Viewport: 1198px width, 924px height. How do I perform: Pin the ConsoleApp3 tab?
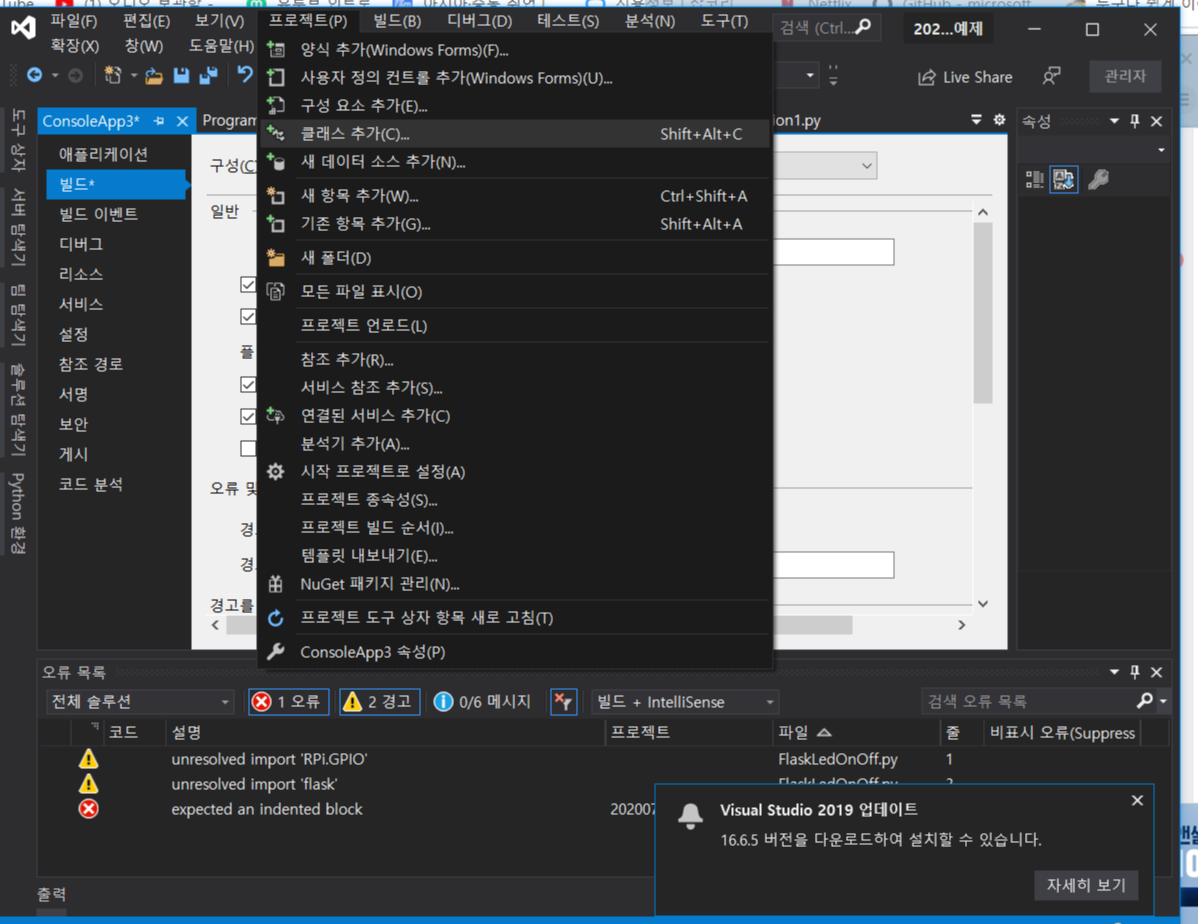pos(158,121)
